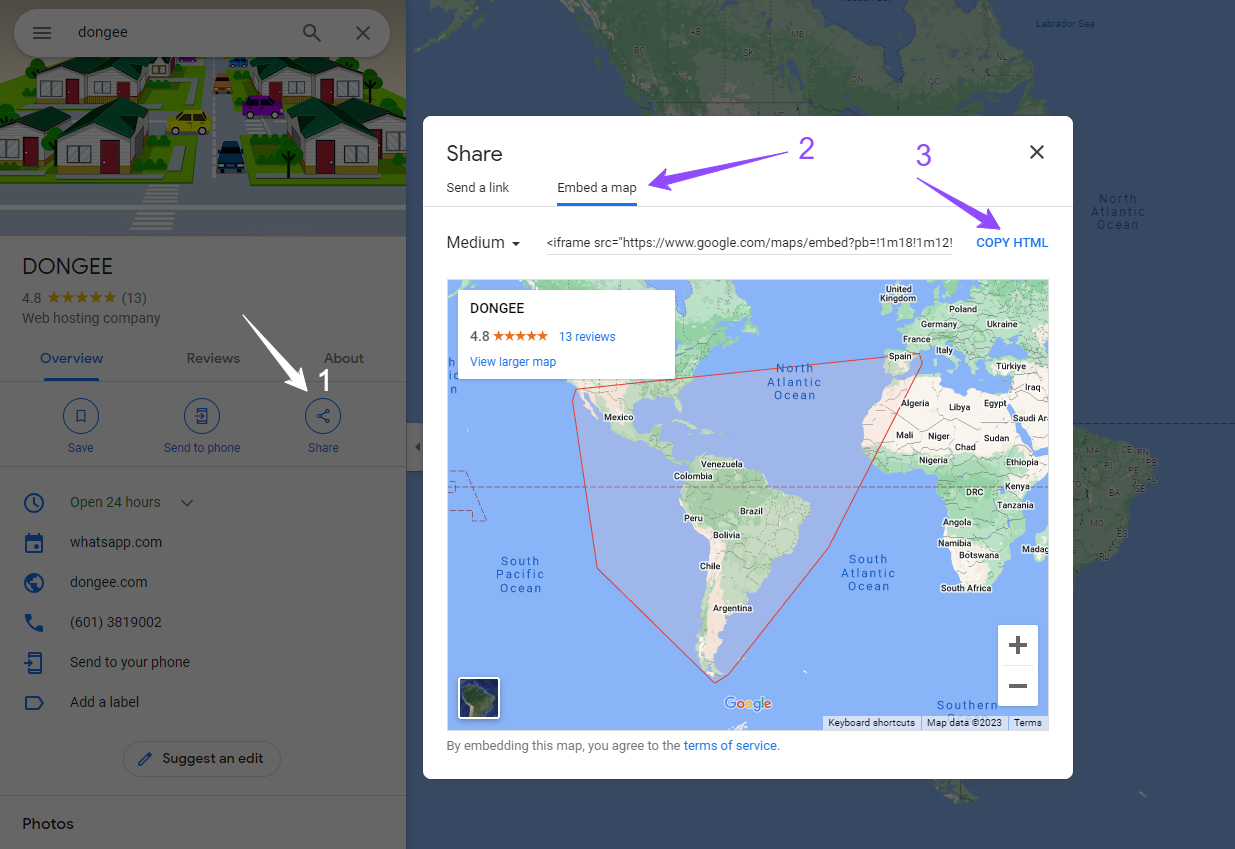Image resolution: width=1235 pixels, height=849 pixels.
Task: Click Suggest an edit button
Action: coord(202,758)
